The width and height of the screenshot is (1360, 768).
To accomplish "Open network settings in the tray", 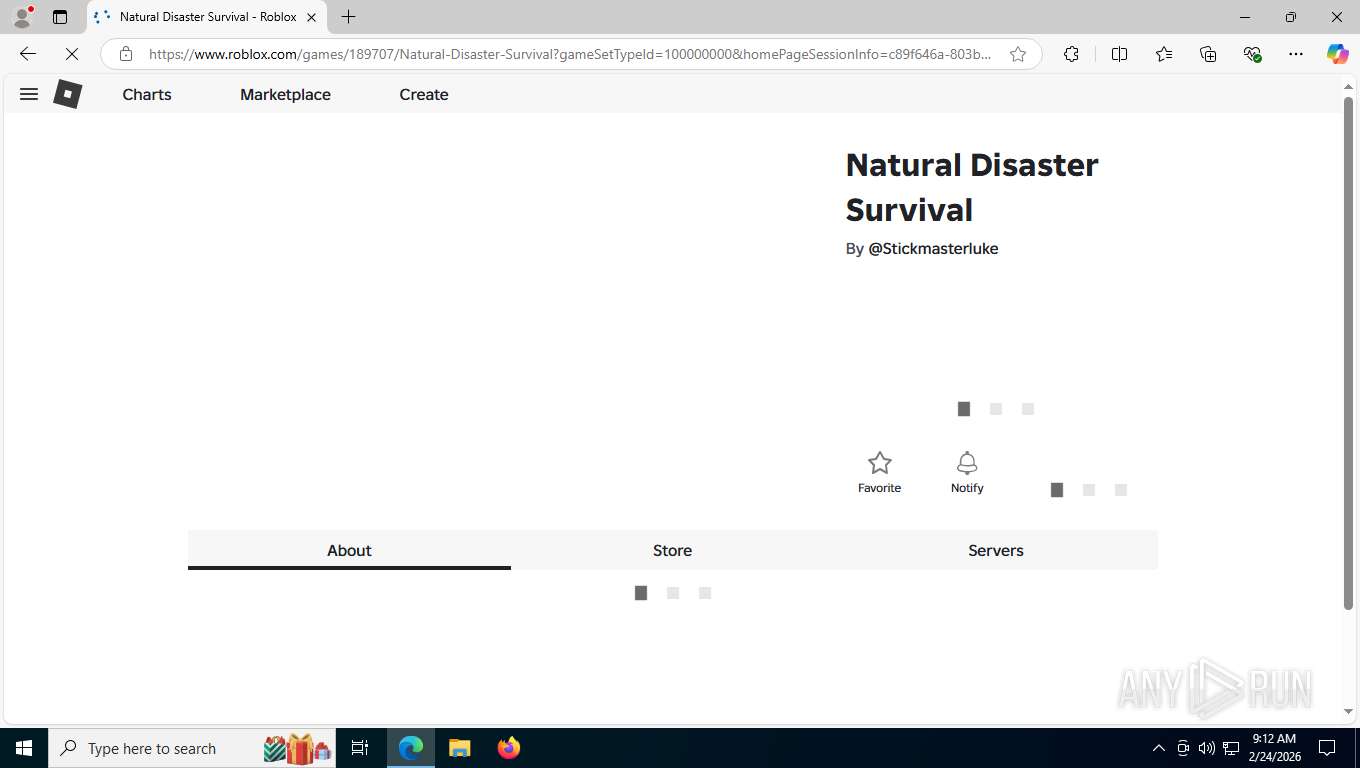I will [x=1231, y=748].
